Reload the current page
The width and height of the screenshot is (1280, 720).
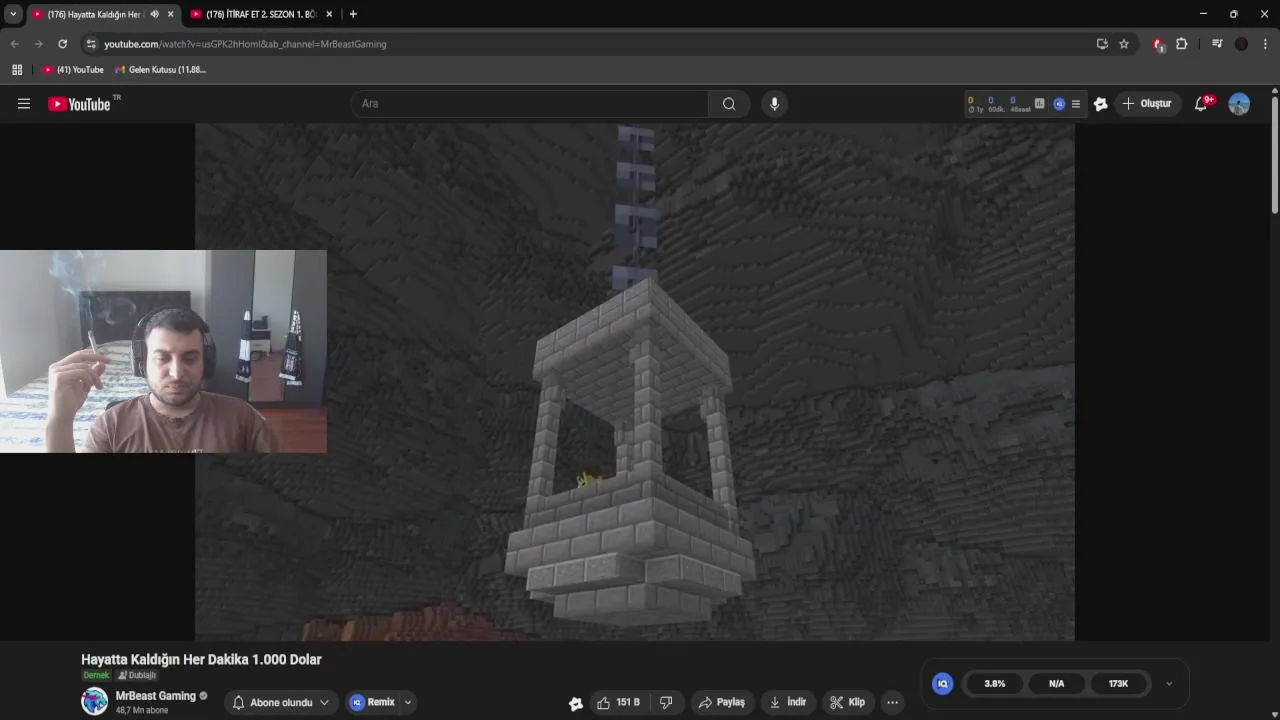(x=62, y=44)
